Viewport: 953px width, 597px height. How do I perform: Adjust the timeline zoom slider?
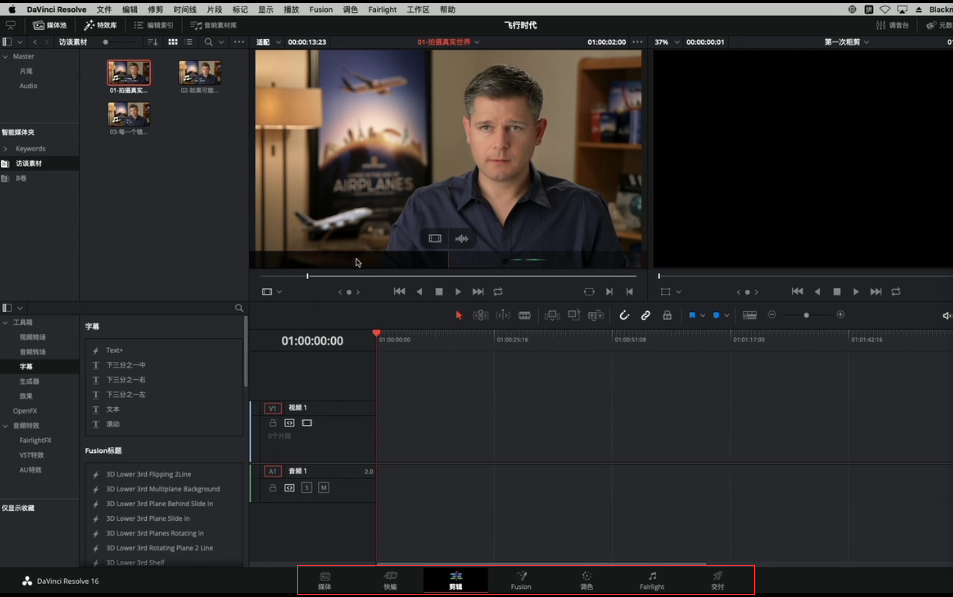806,315
